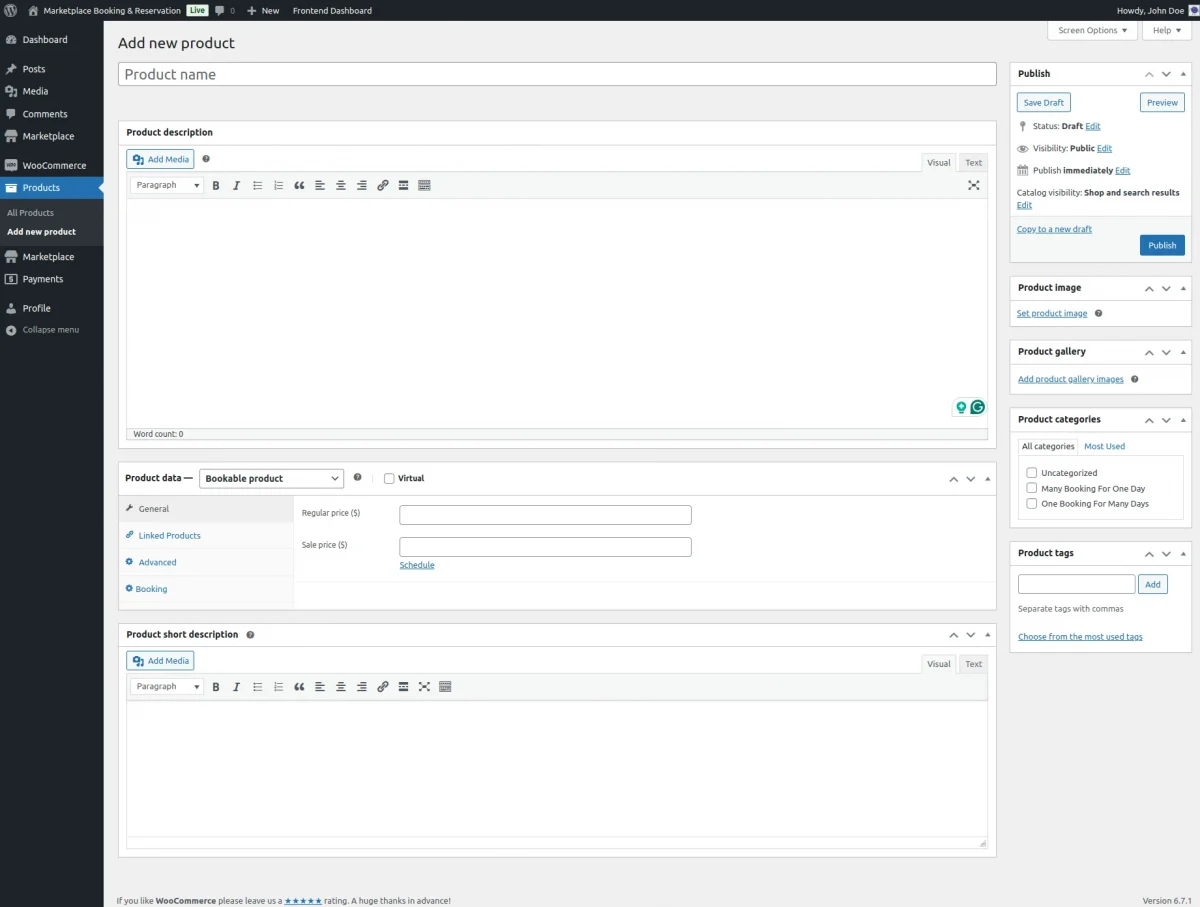Switch to Most Used categories tab

1104,446
